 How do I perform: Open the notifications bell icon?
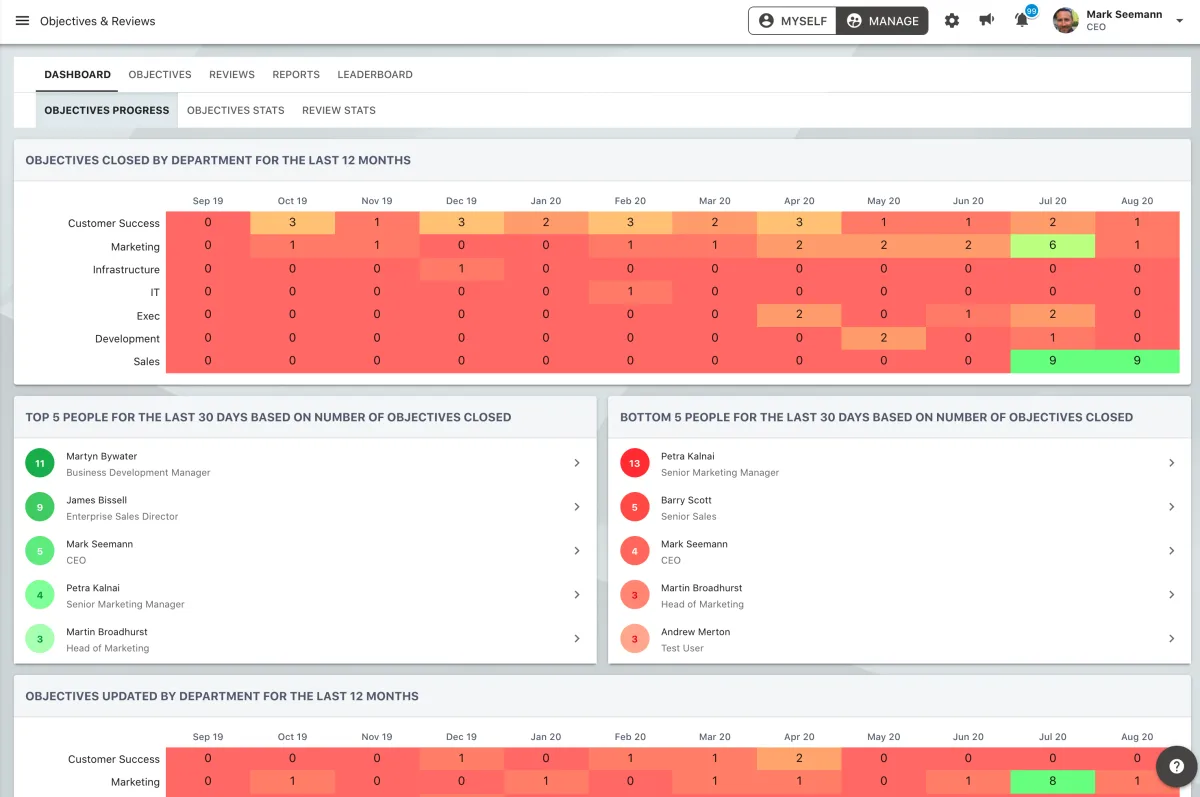coord(1021,21)
